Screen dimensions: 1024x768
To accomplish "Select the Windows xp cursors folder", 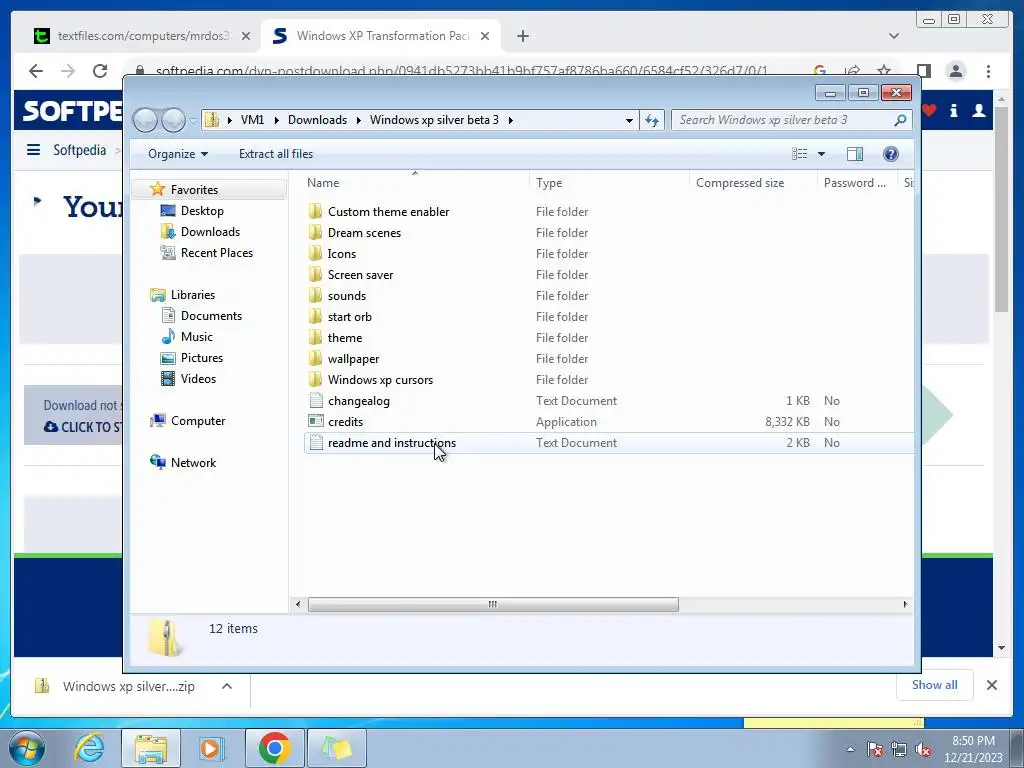I will coord(380,379).
